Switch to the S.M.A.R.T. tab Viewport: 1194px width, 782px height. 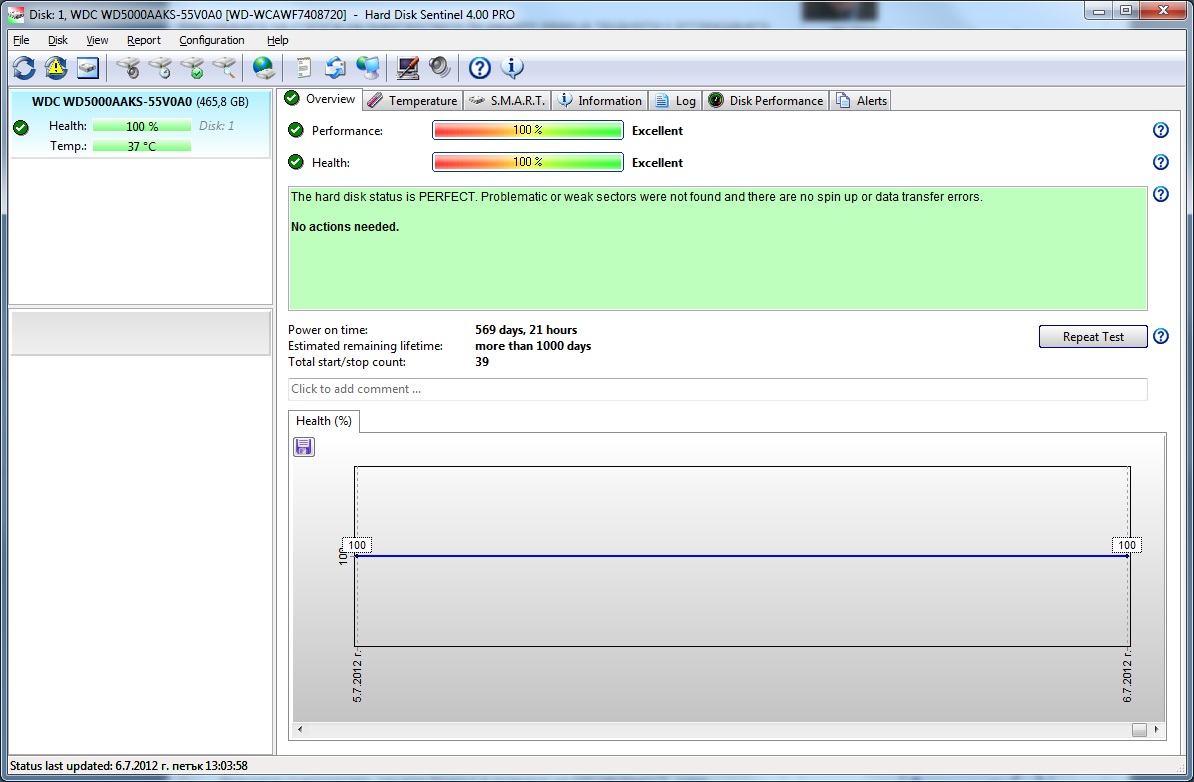507,101
